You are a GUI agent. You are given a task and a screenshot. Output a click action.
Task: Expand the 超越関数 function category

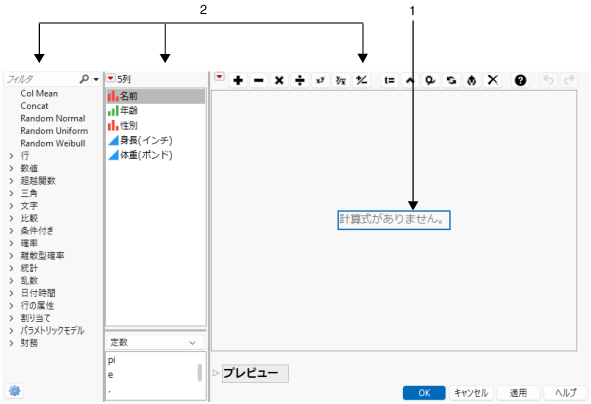(x=11, y=181)
